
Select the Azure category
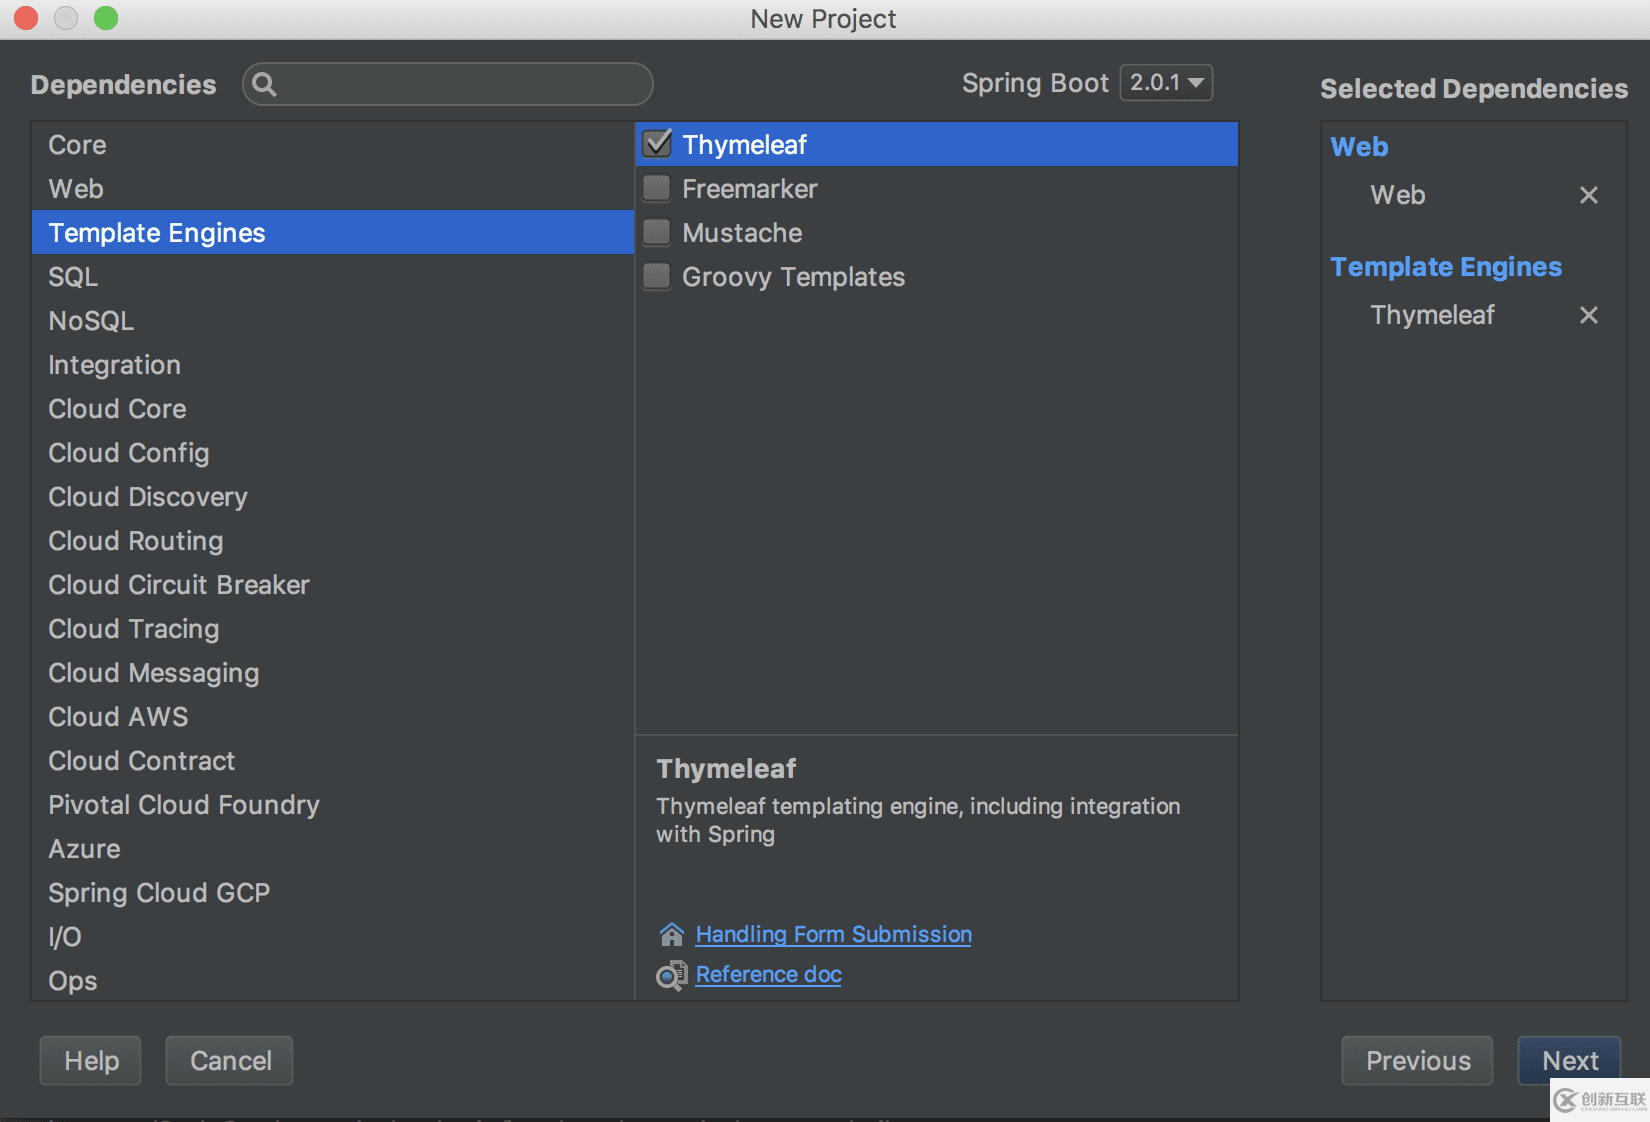333,849
